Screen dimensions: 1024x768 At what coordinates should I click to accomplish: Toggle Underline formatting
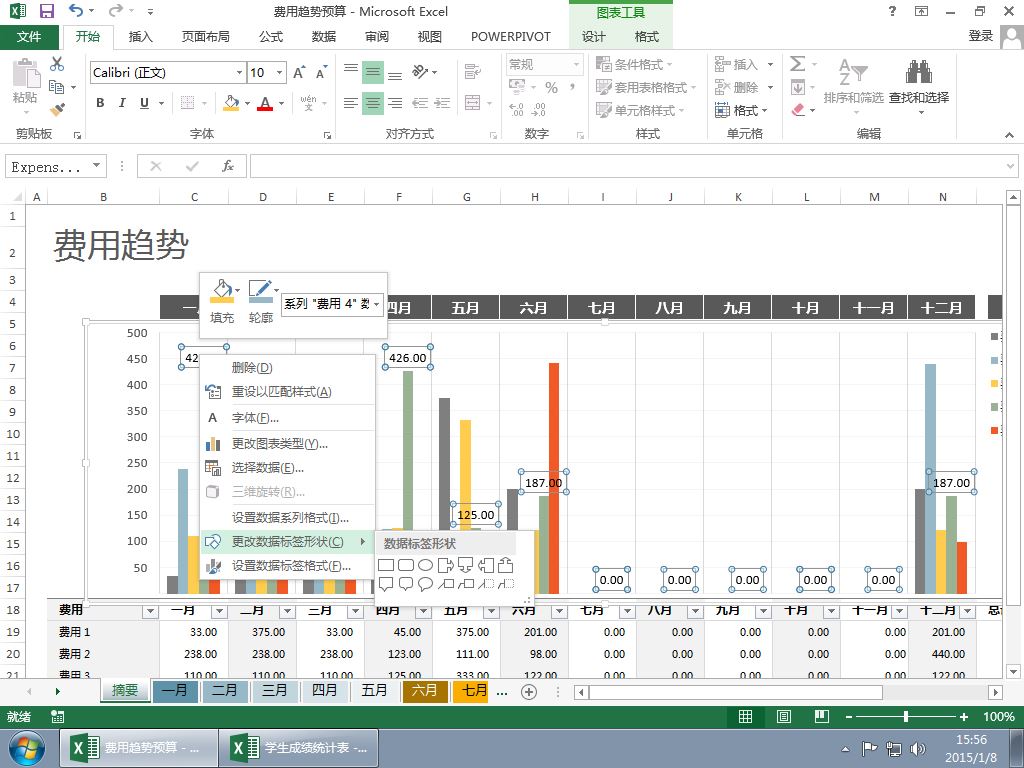(144, 103)
